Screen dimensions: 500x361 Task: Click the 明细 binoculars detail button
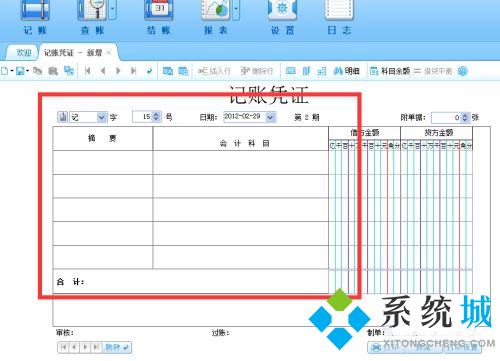point(346,71)
